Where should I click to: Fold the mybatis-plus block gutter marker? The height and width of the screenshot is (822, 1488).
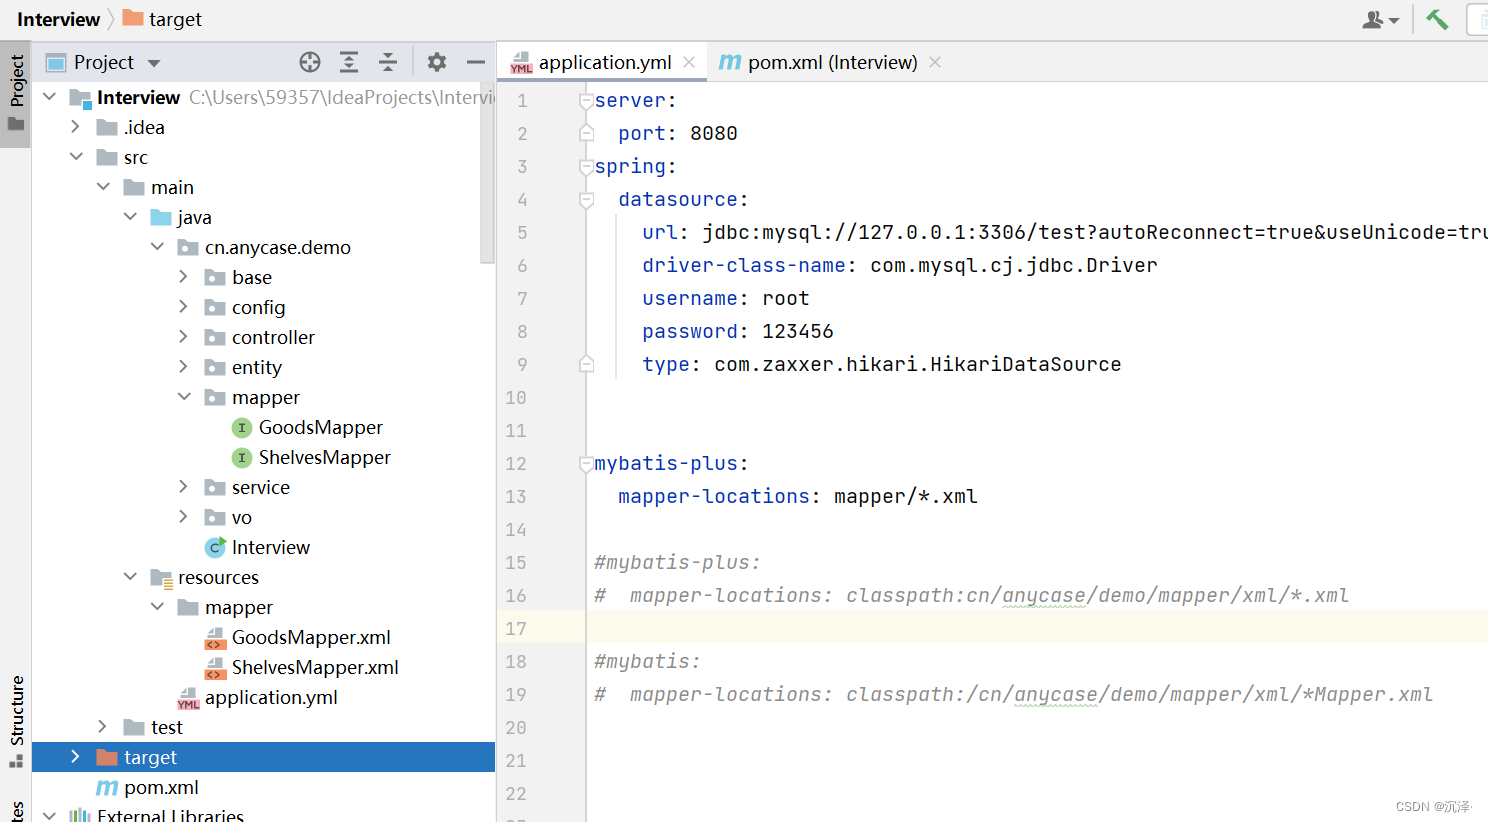587,464
